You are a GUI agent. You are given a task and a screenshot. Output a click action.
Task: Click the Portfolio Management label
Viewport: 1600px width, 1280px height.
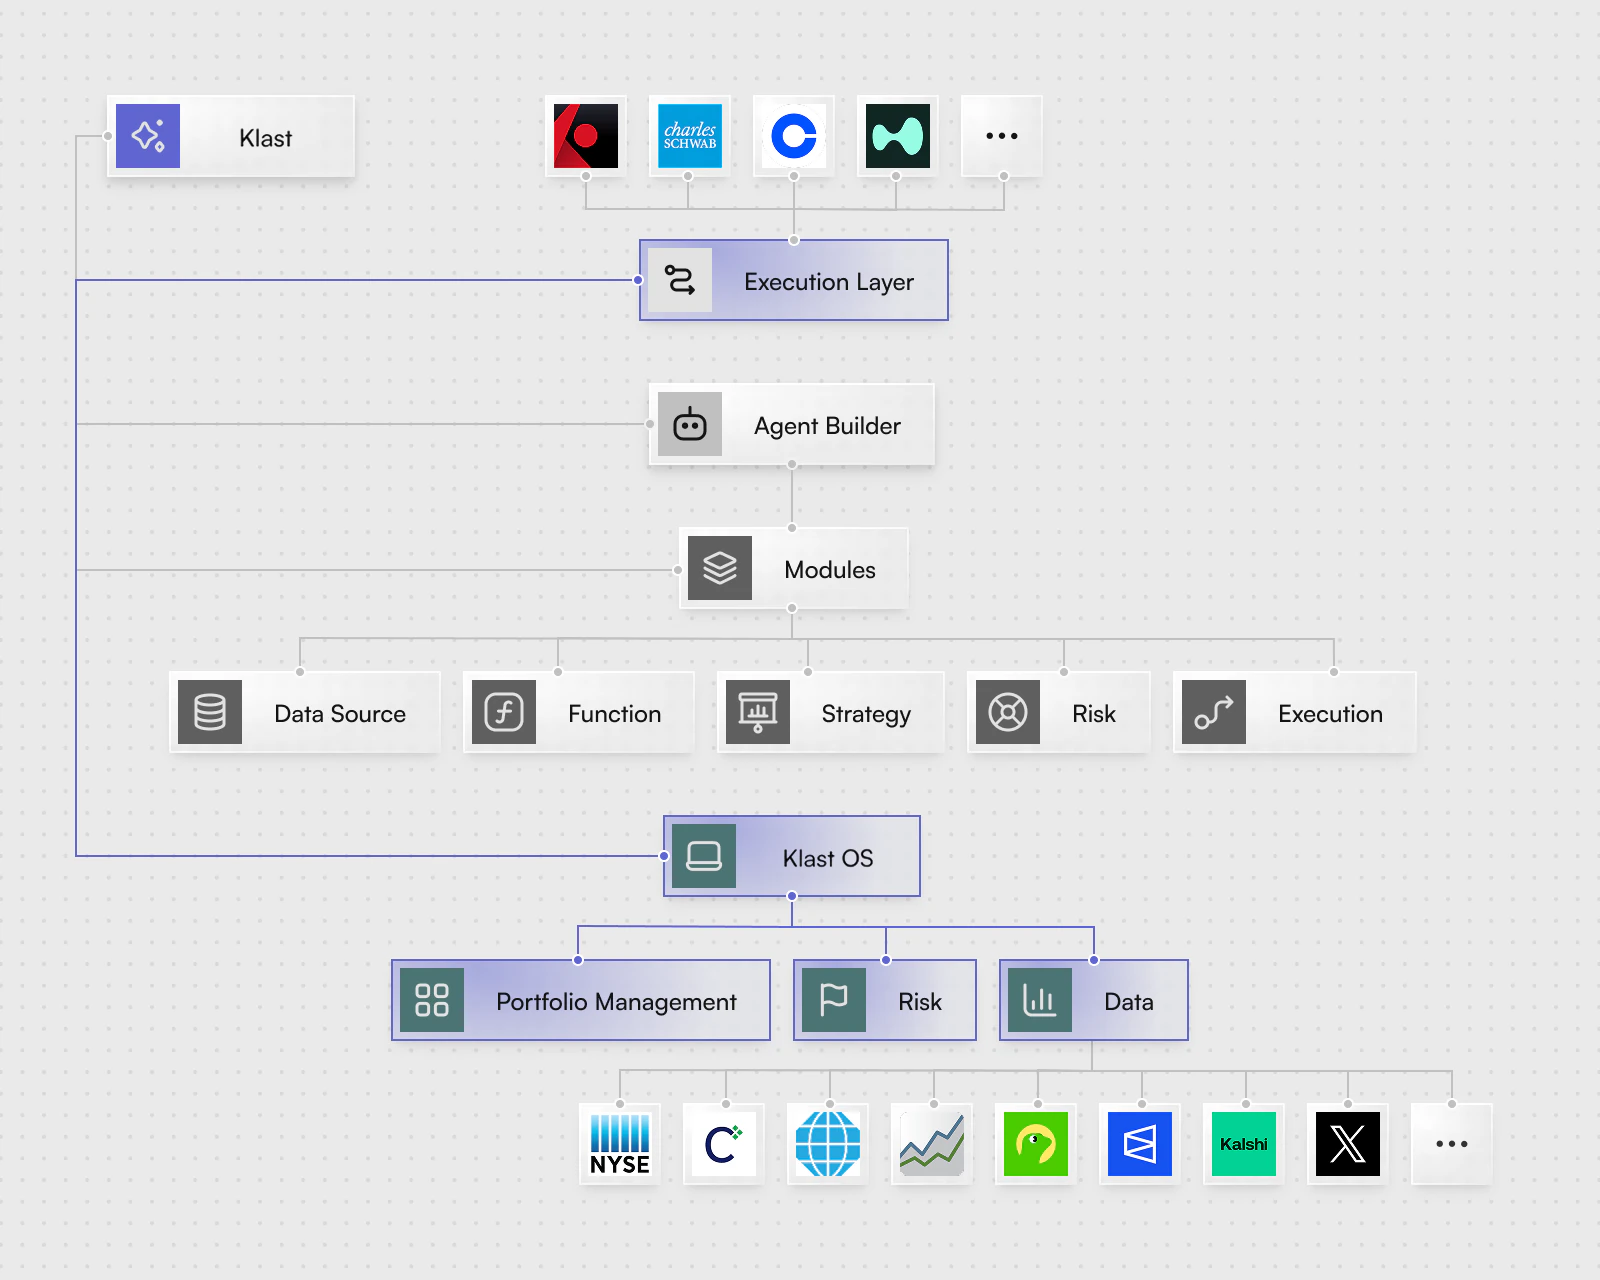616,1002
